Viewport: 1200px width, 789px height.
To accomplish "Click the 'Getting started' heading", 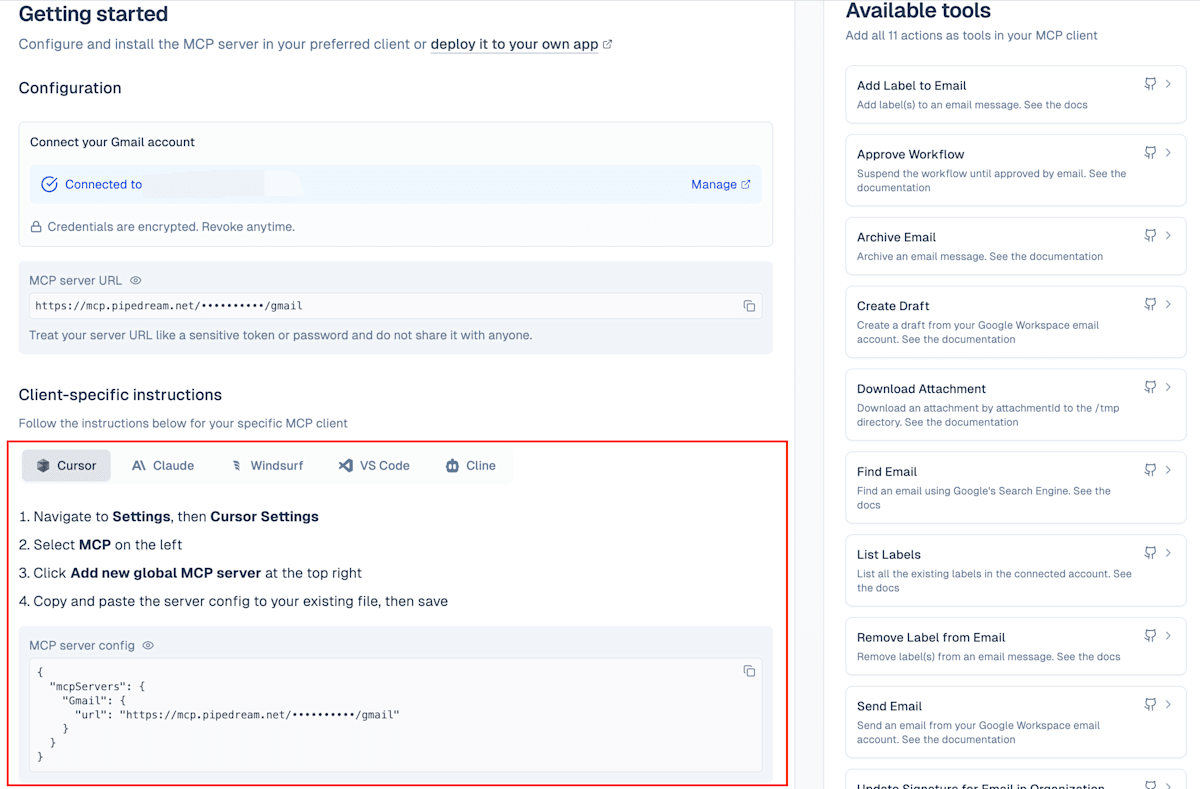I will point(93,14).
